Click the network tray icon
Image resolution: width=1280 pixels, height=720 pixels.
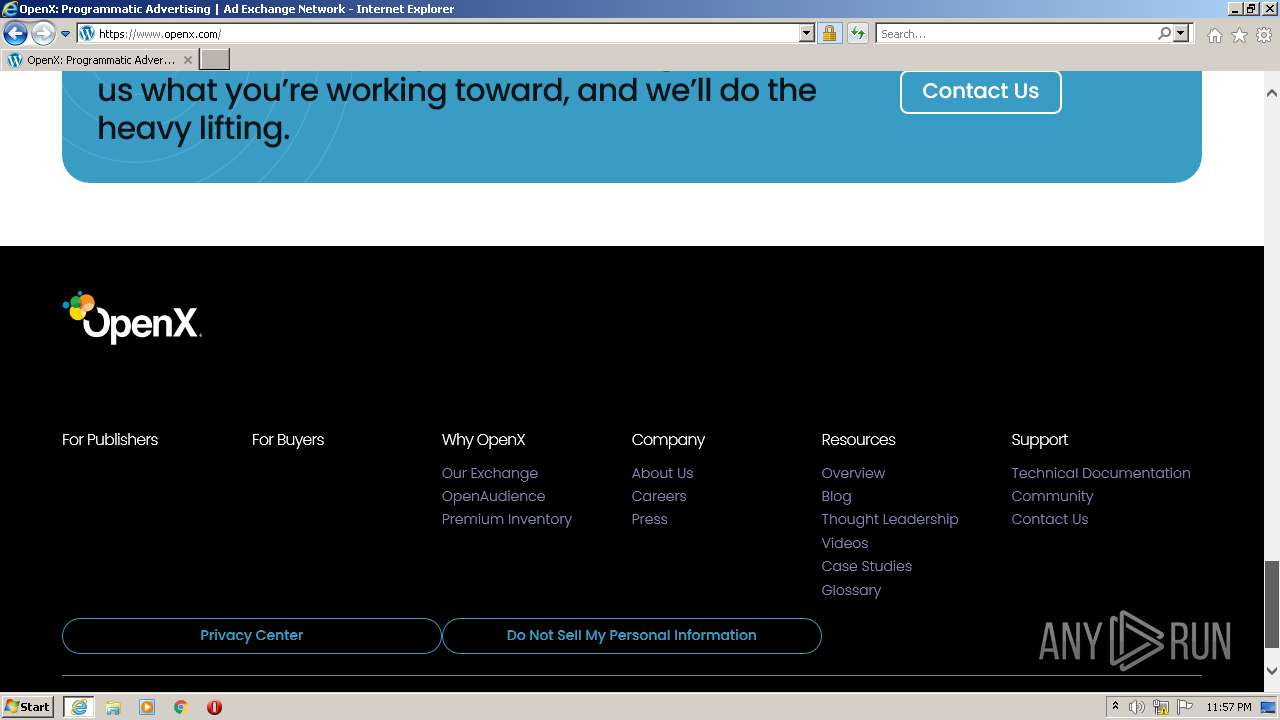[x=1161, y=707]
